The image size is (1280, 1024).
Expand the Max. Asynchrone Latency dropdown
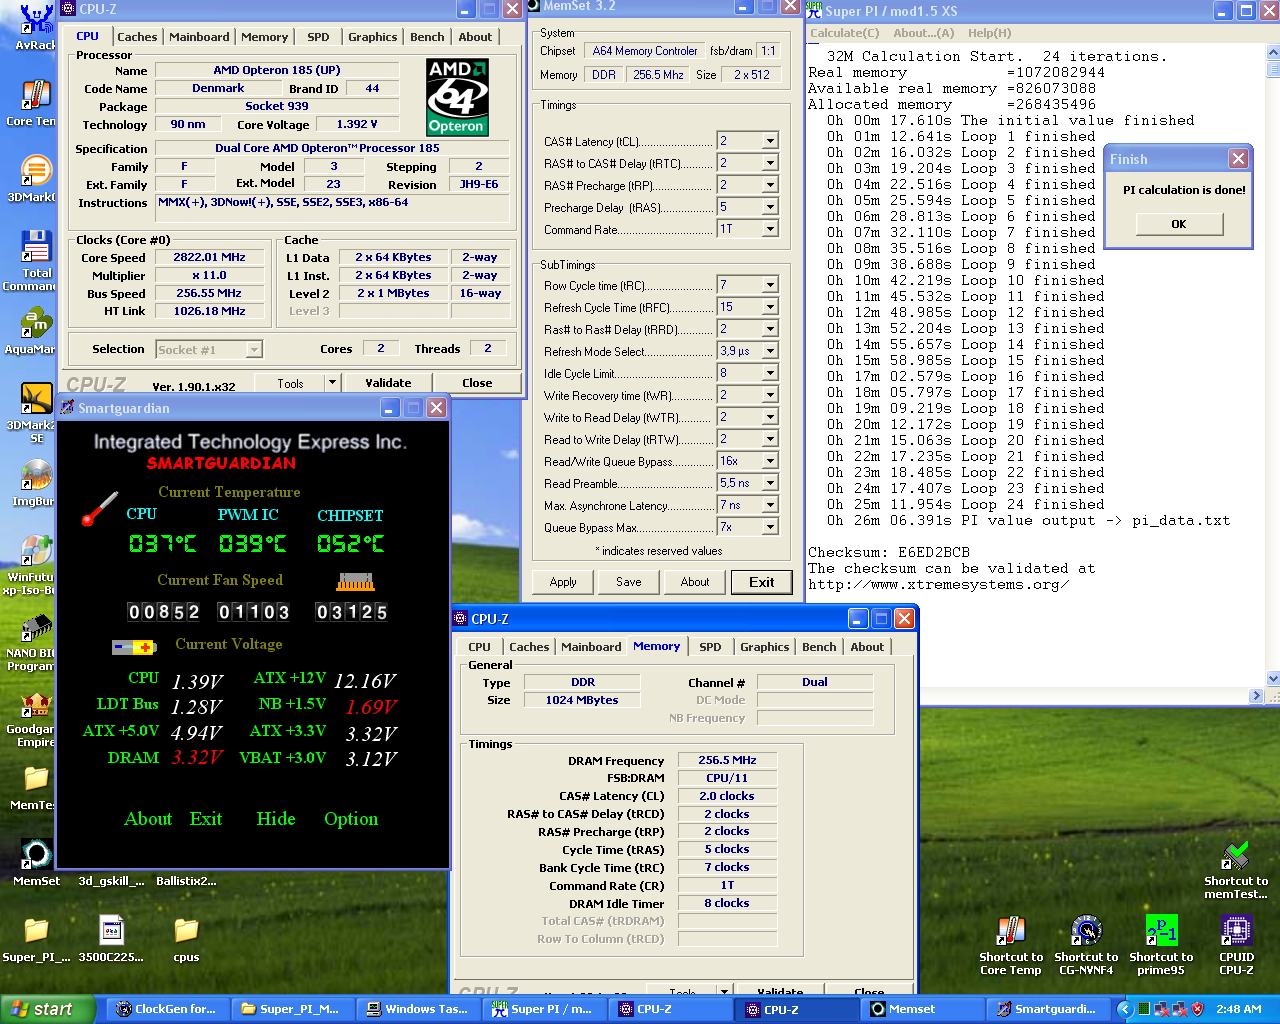769,505
